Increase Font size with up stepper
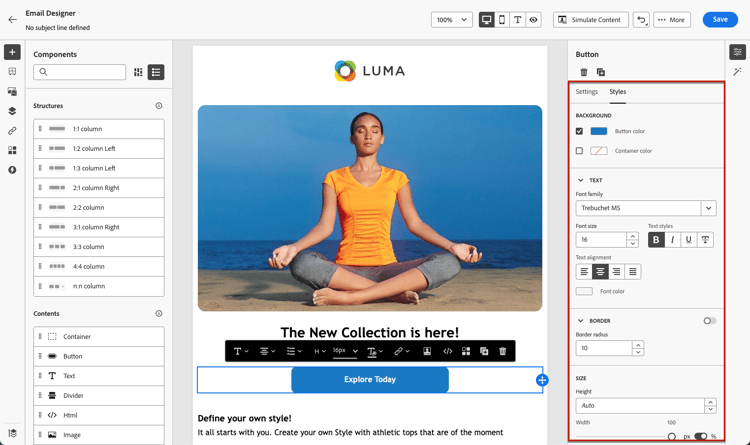 pyautogui.click(x=633, y=236)
